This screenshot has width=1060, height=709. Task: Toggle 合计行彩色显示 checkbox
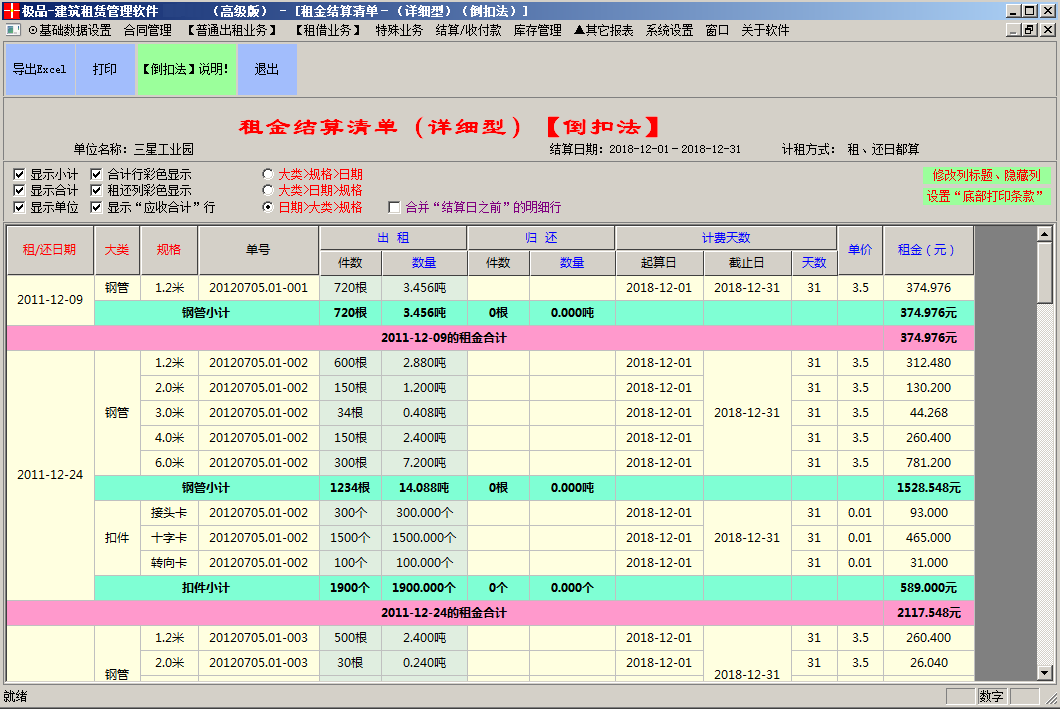click(96, 174)
